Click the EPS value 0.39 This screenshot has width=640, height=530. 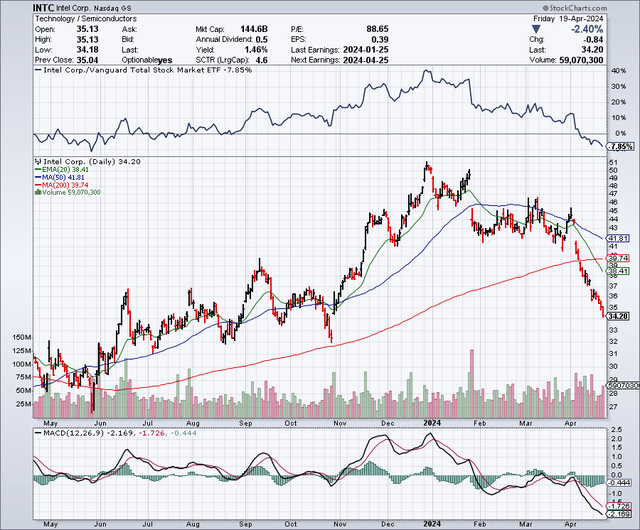[380, 40]
